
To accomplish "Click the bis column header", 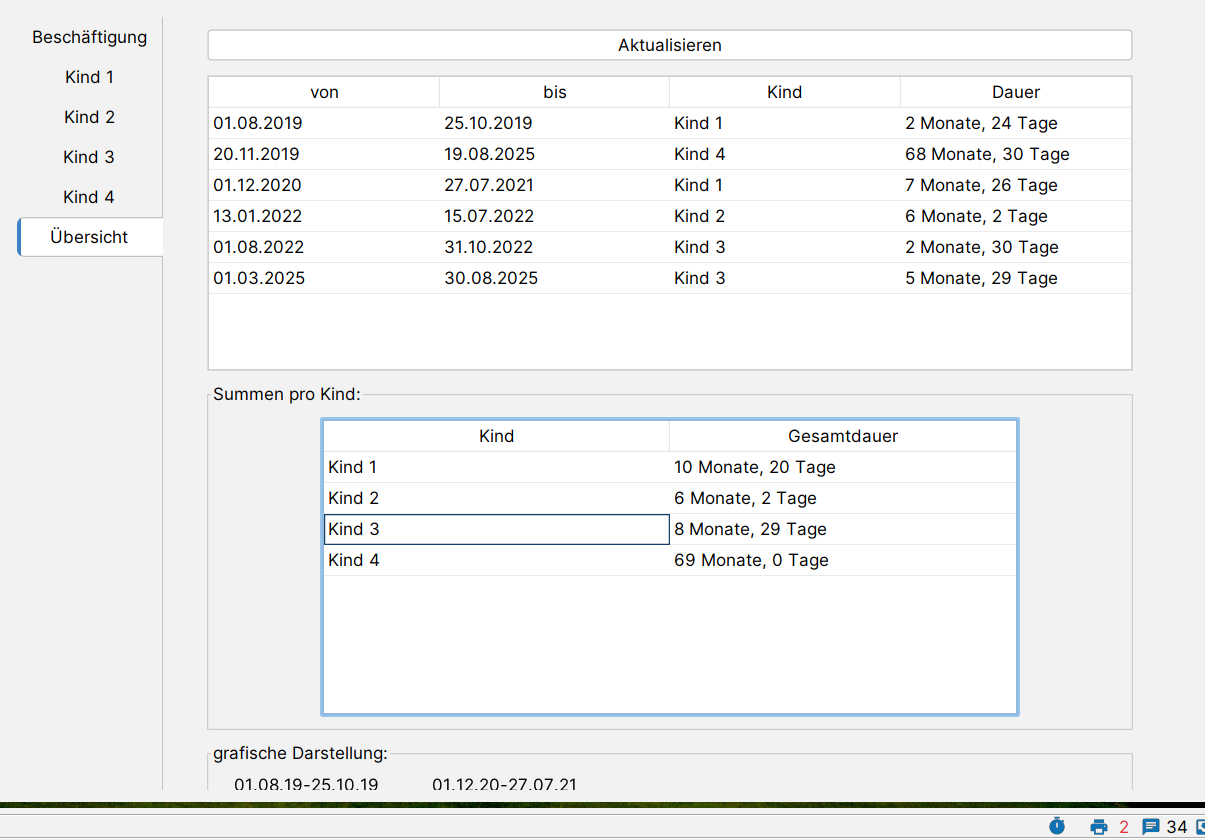I will pos(555,92).
